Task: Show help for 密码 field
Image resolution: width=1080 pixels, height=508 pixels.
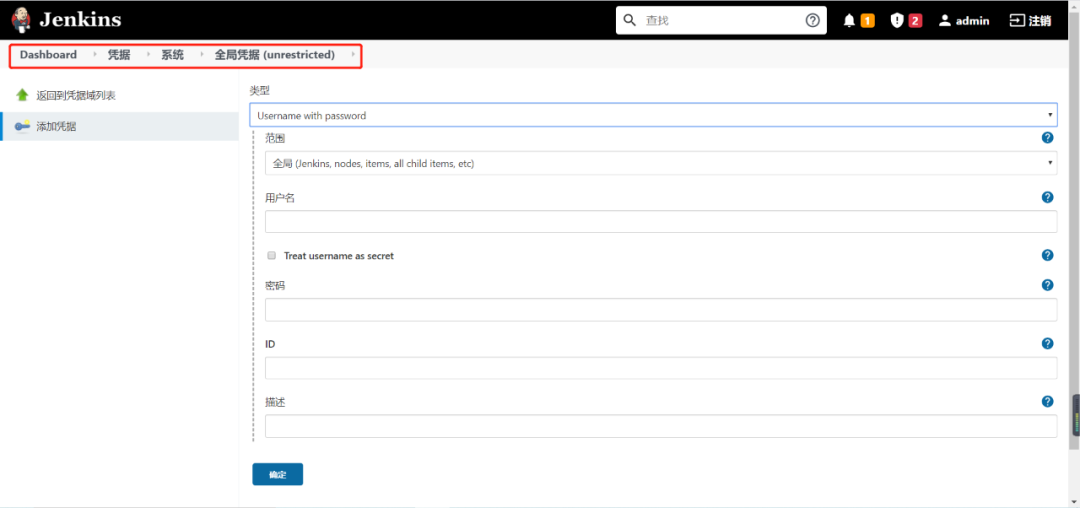Action: pyautogui.click(x=1048, y=285)
